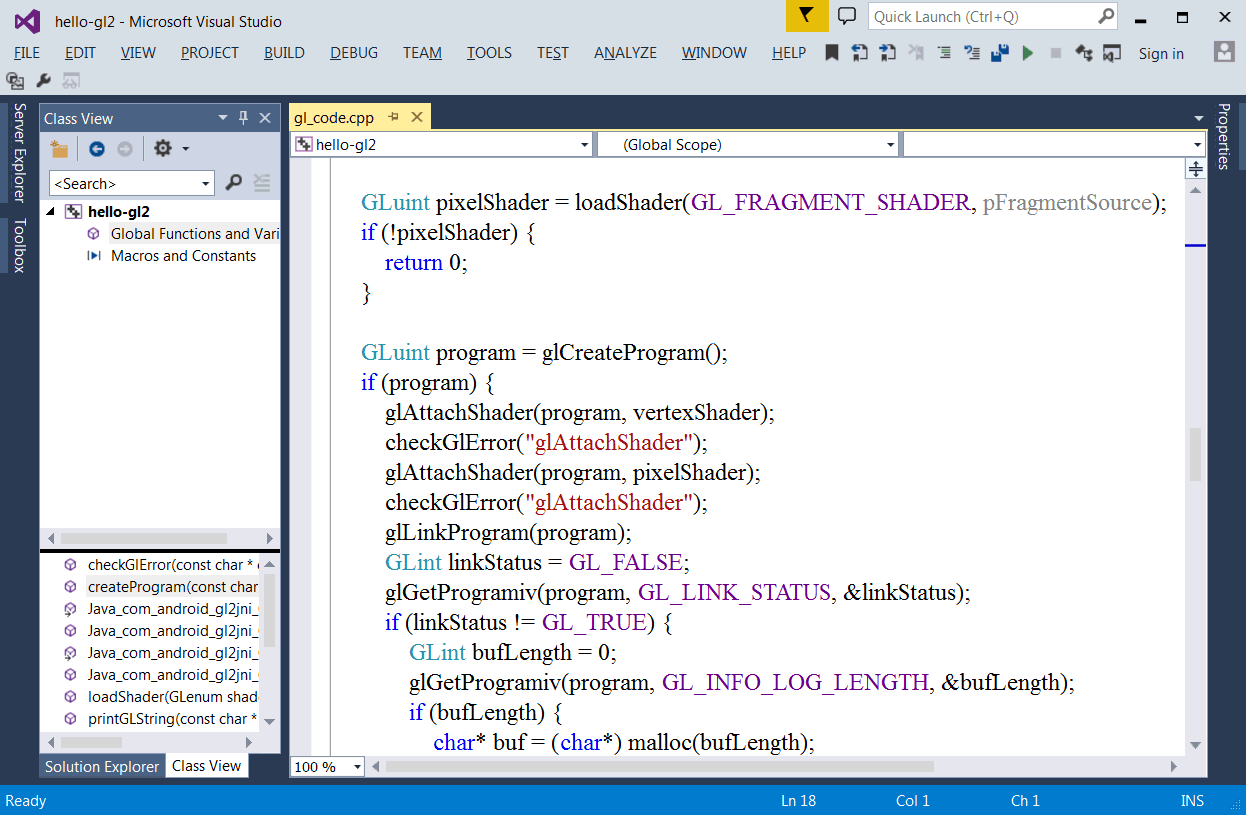Click the split editor handle above scrollbar
The image size is (1246, 815).
[x=1195, y=169]
